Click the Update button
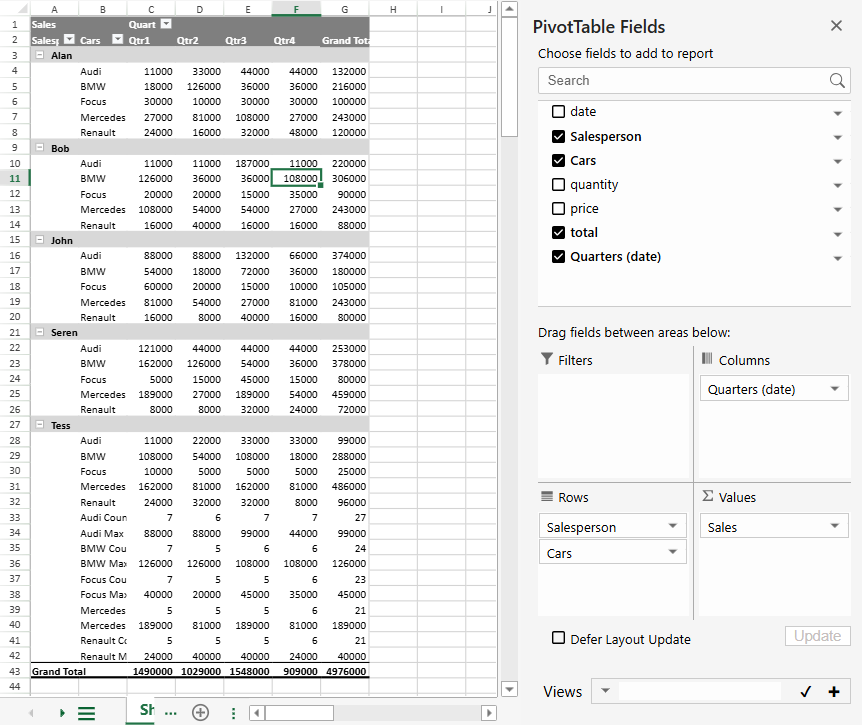This screenshot has height=725, width=862. coord(817,636)
